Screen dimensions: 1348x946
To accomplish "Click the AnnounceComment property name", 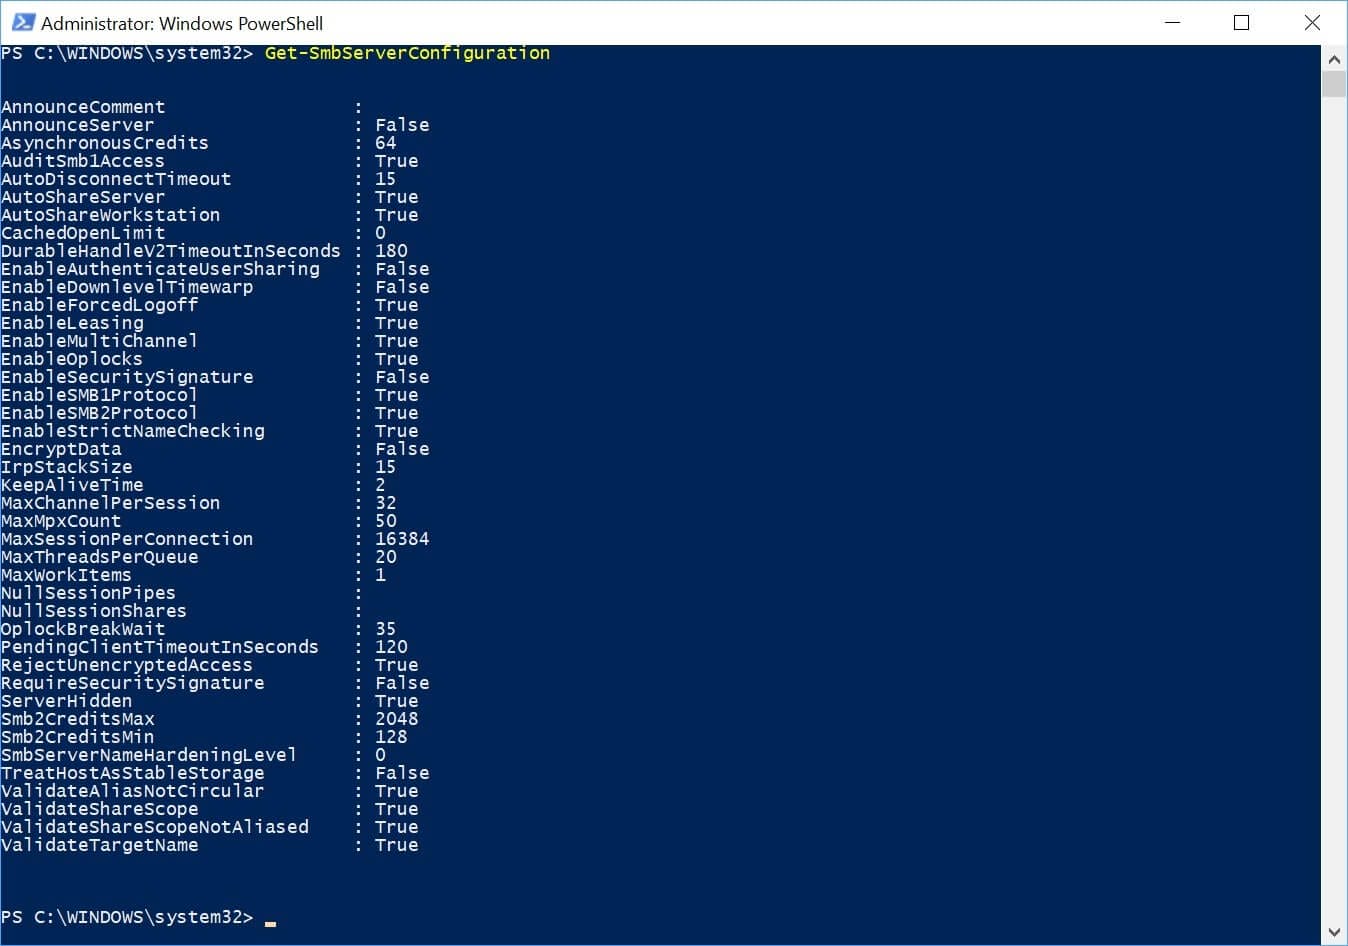I will (83, 107).
